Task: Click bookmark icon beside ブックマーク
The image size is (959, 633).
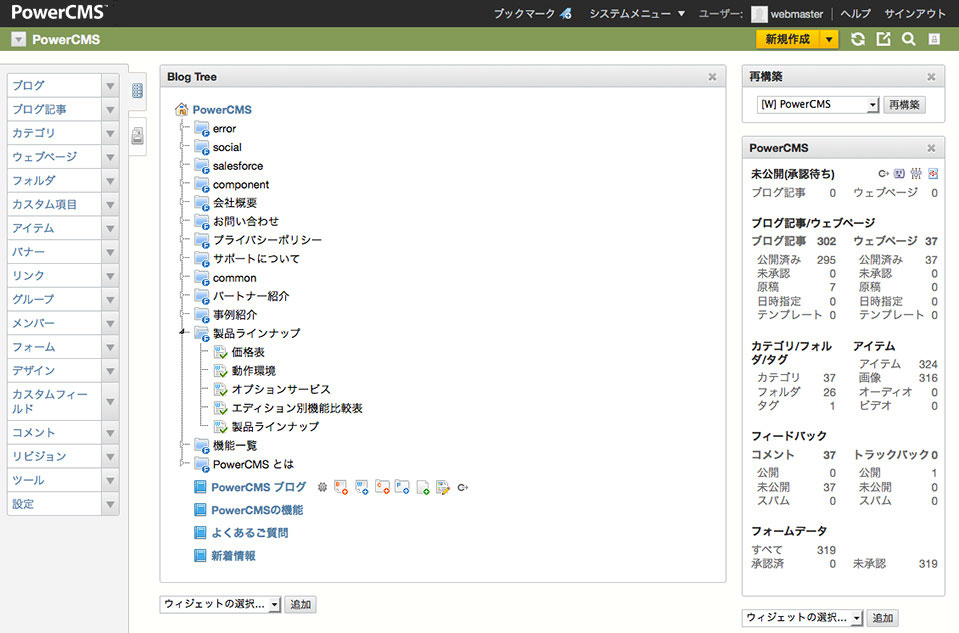Action: pos(566,13)
